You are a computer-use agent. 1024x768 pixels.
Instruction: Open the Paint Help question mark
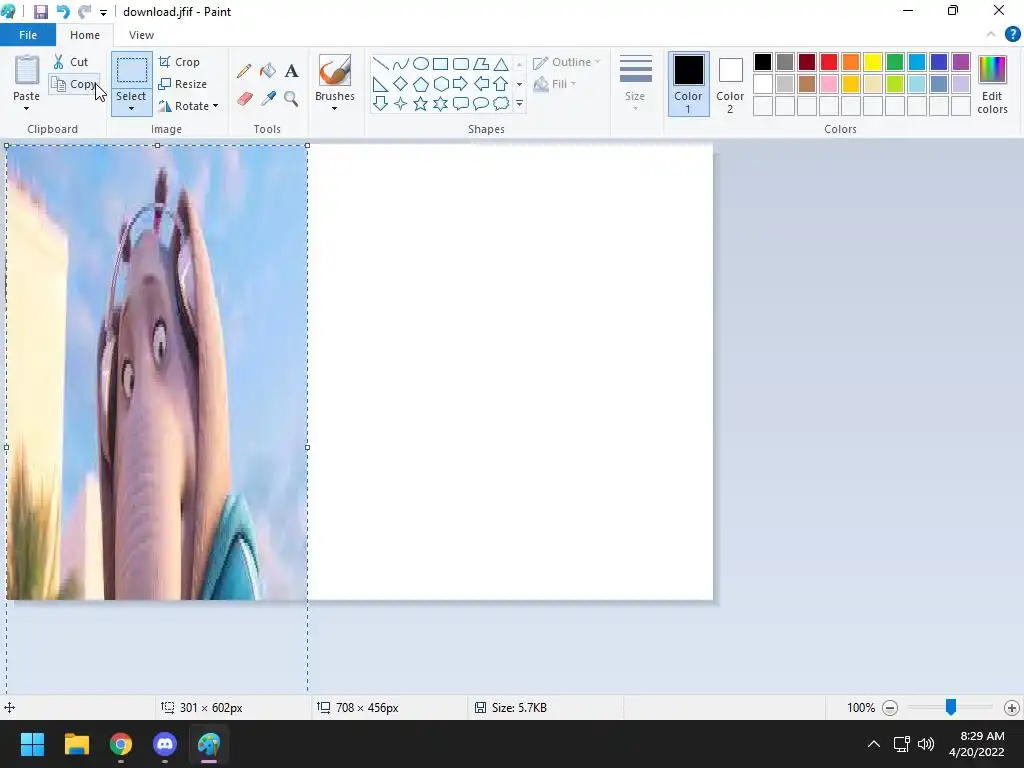click(x=1012, y=35)
